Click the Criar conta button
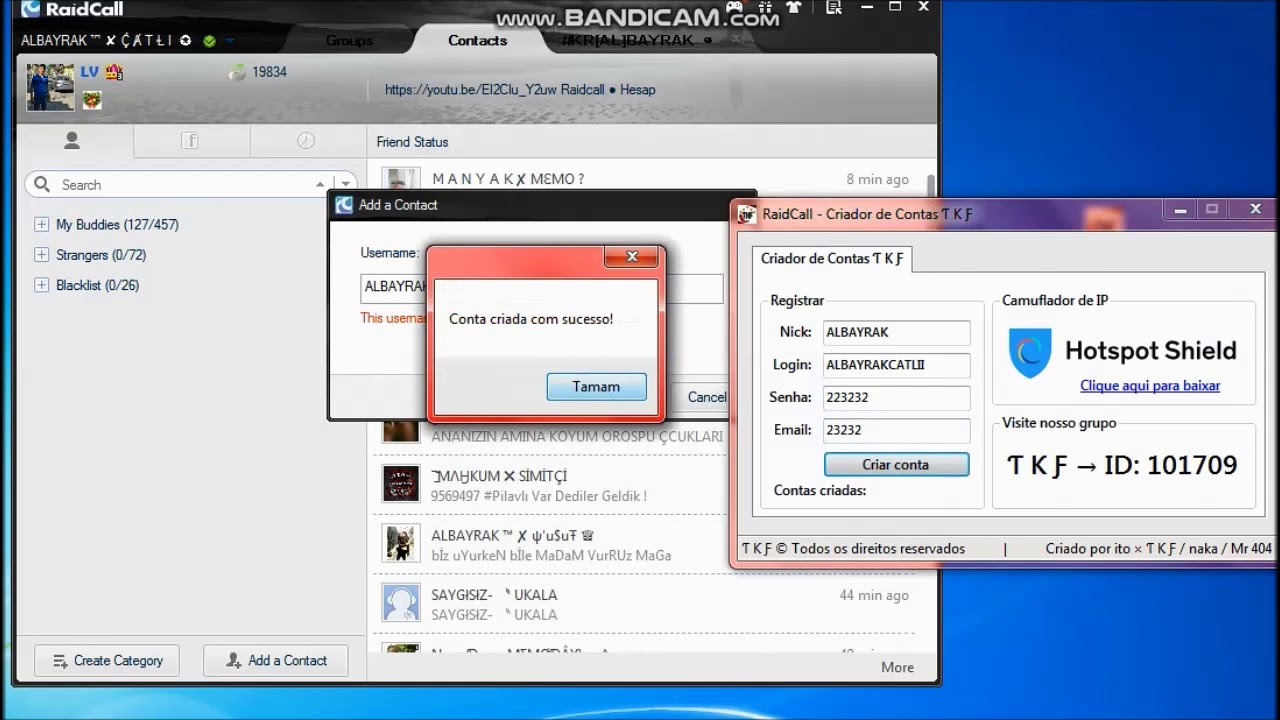Viewport: 1280px width, 720px height. point(896,465)
